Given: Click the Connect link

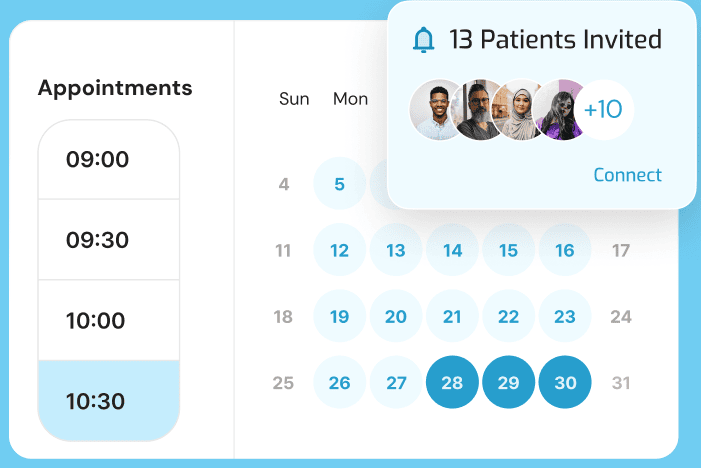Looking at the screenshot, I should (x=627, y=175).
